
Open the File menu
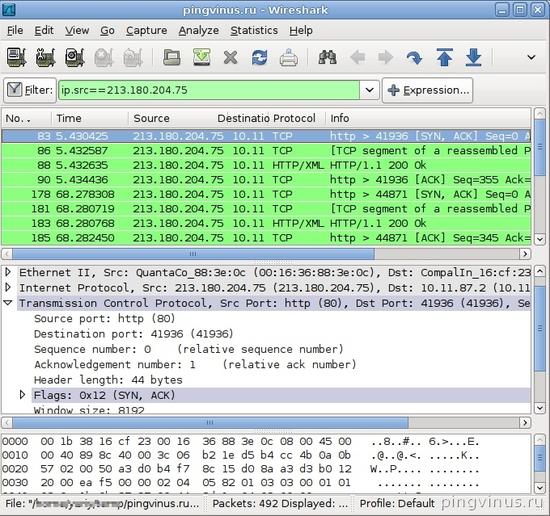15,31
